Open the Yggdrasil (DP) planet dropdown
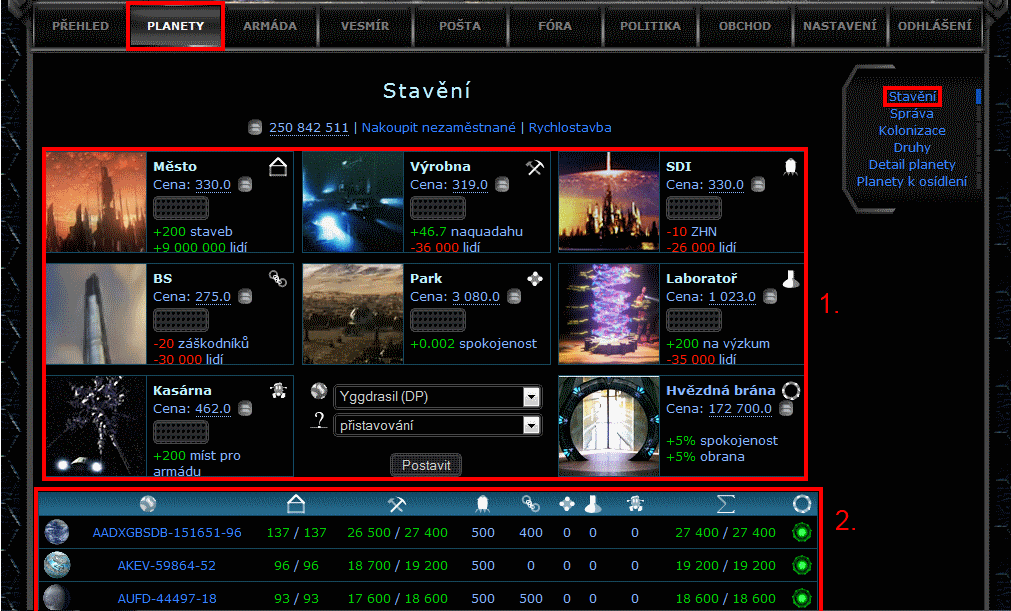 [531, 397]
